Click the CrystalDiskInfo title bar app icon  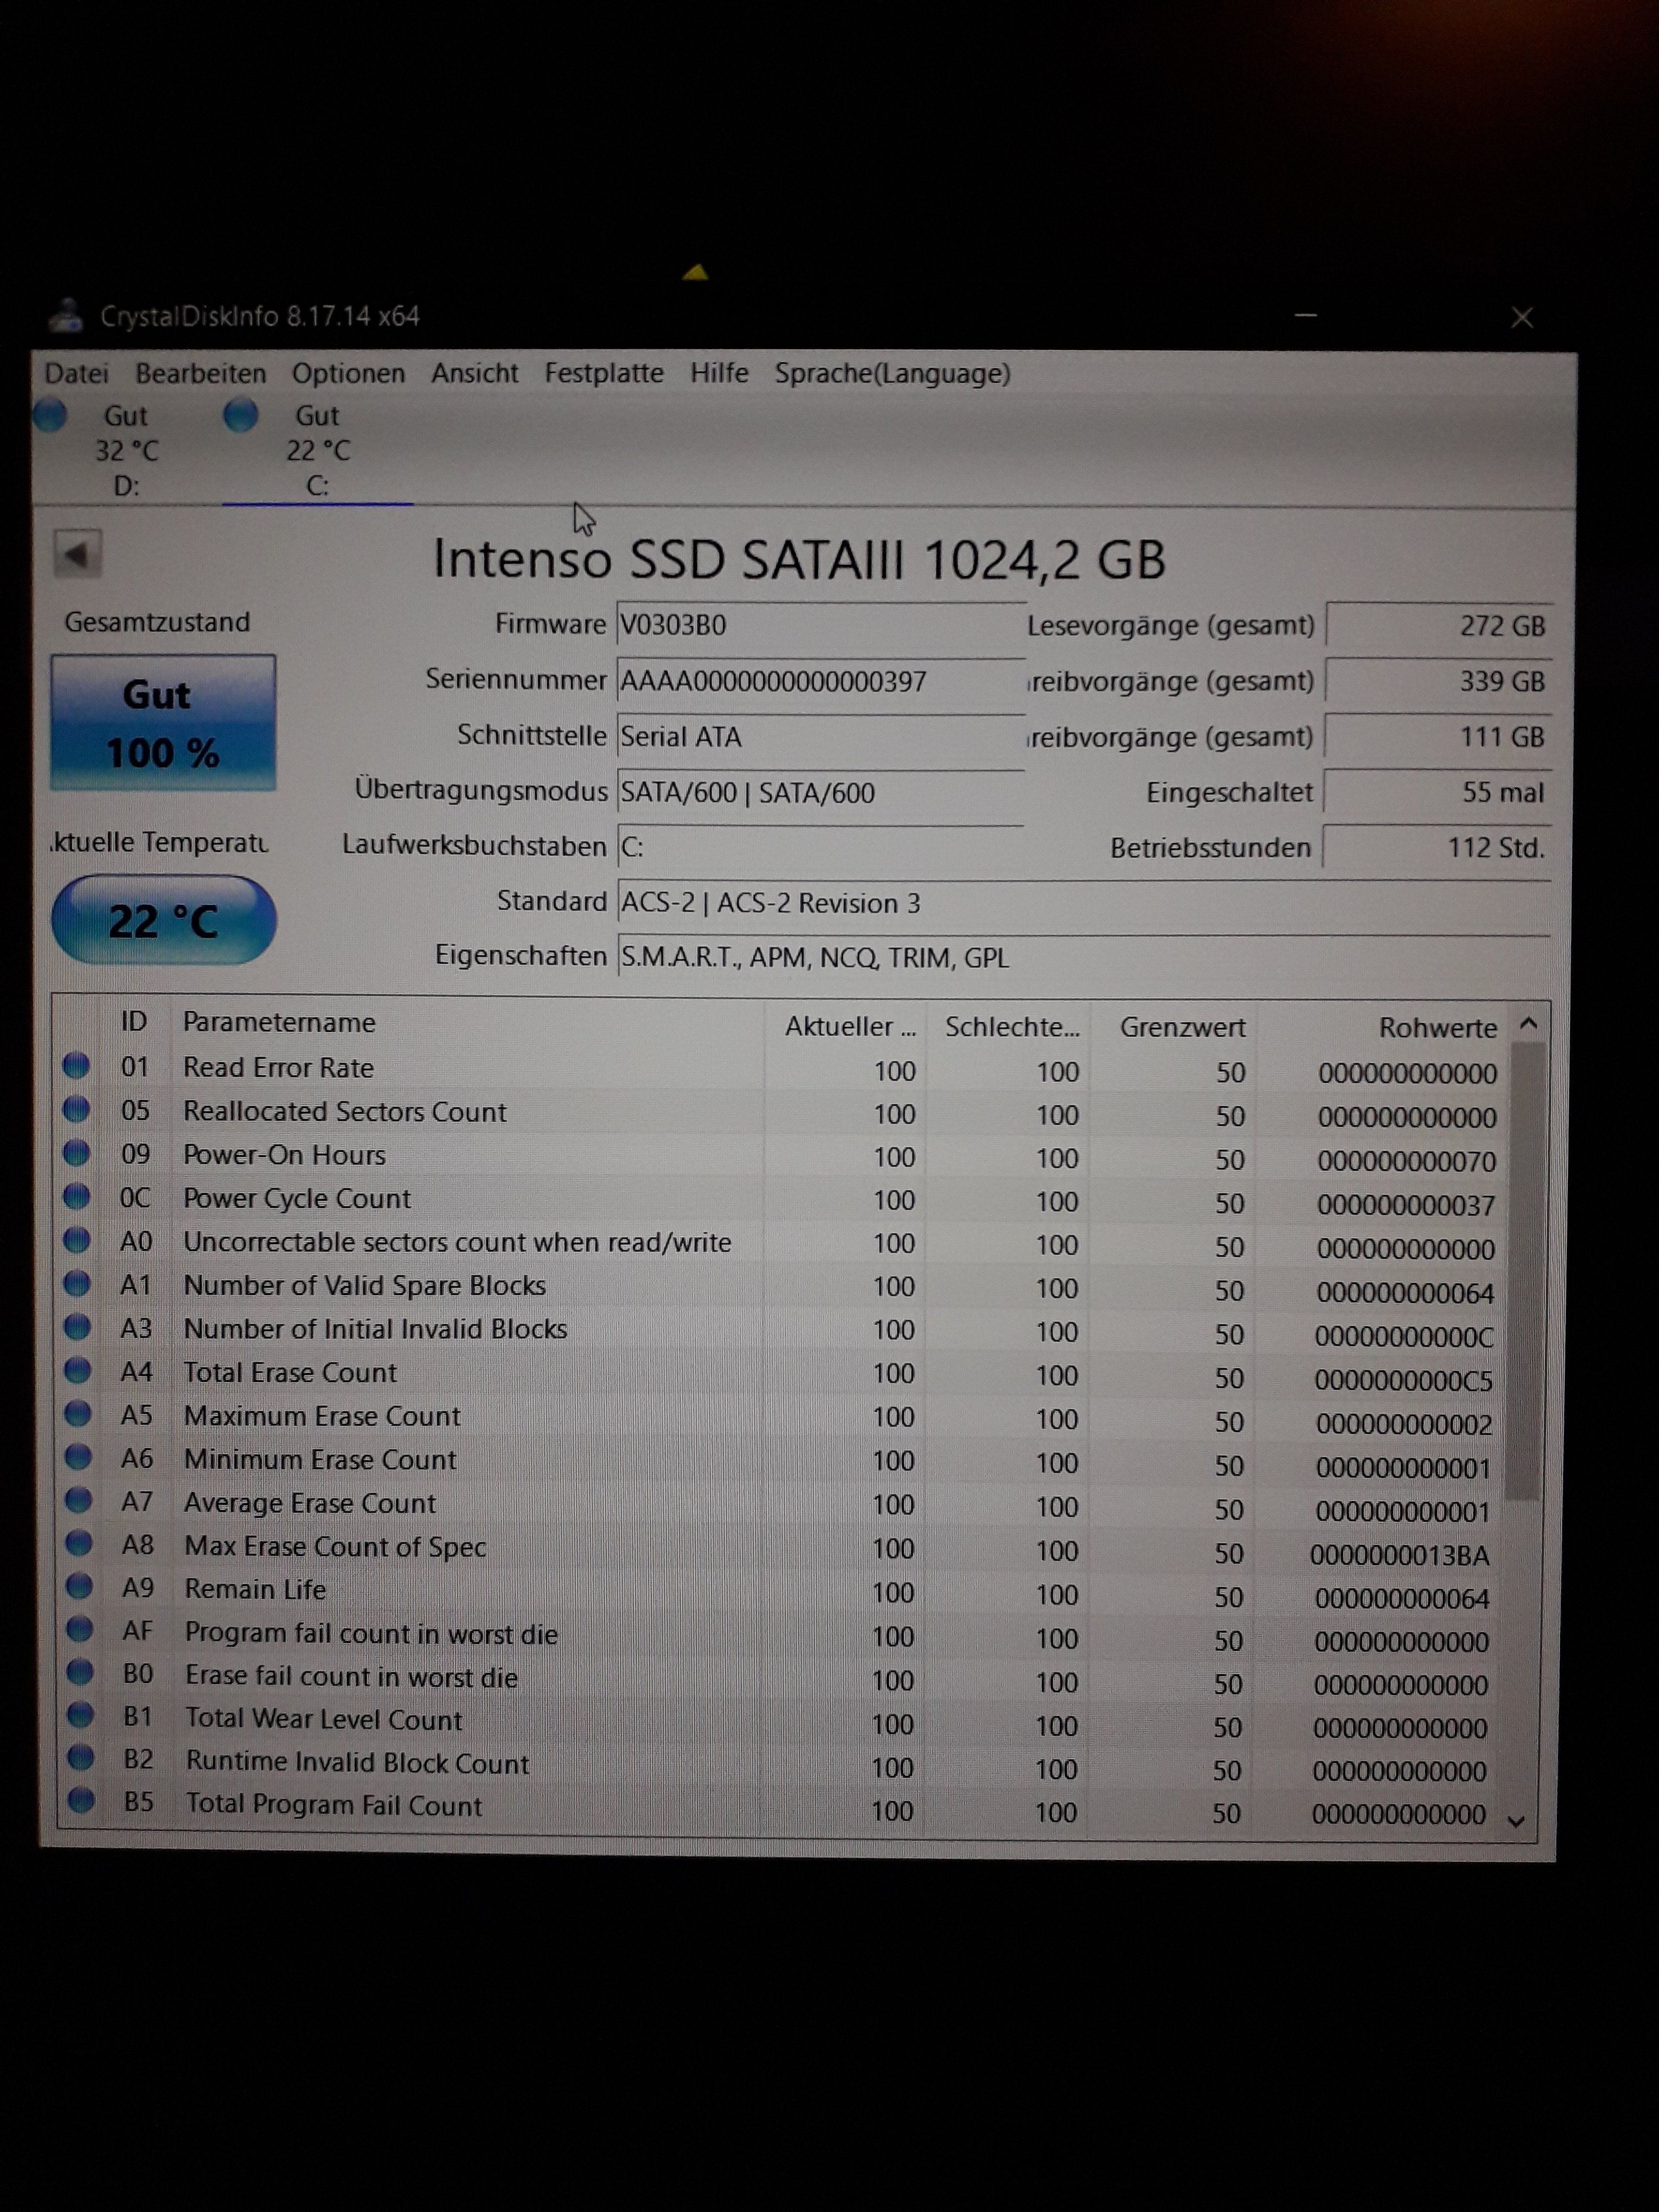click(x=66, y=316)
